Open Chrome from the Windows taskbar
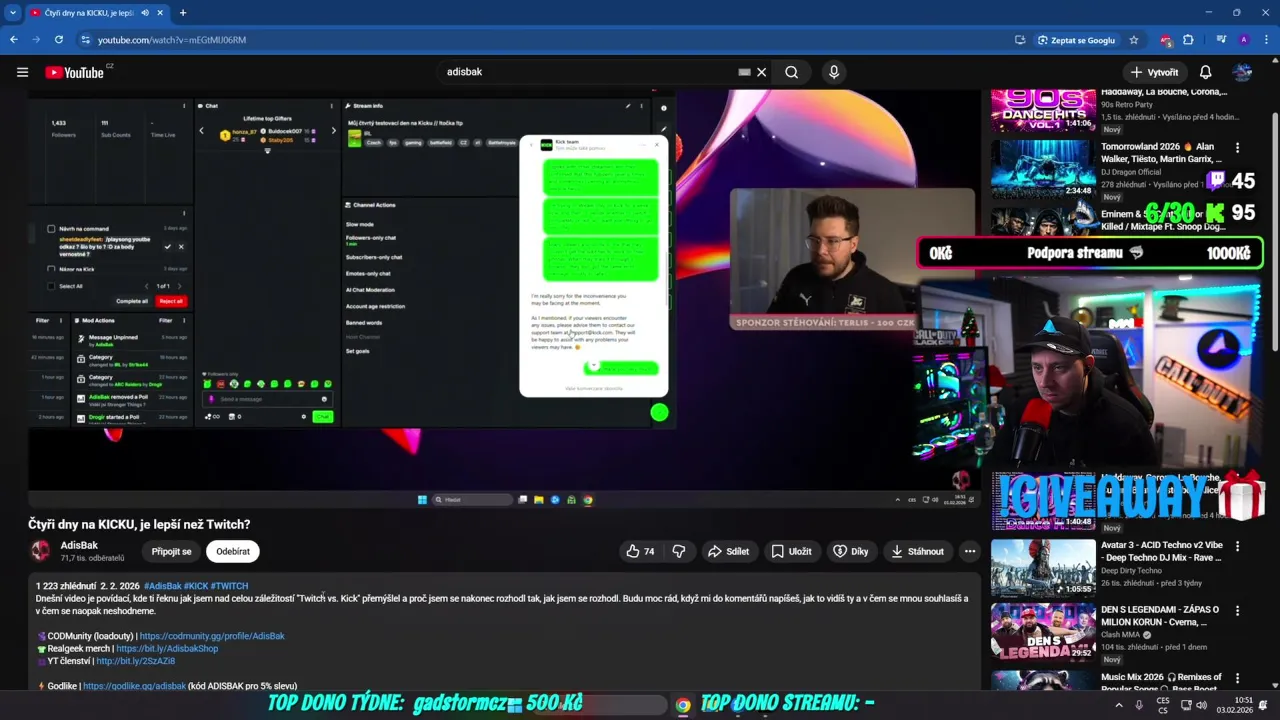The height and width of the screenshot is (720, 1280). tap(682, 705)
